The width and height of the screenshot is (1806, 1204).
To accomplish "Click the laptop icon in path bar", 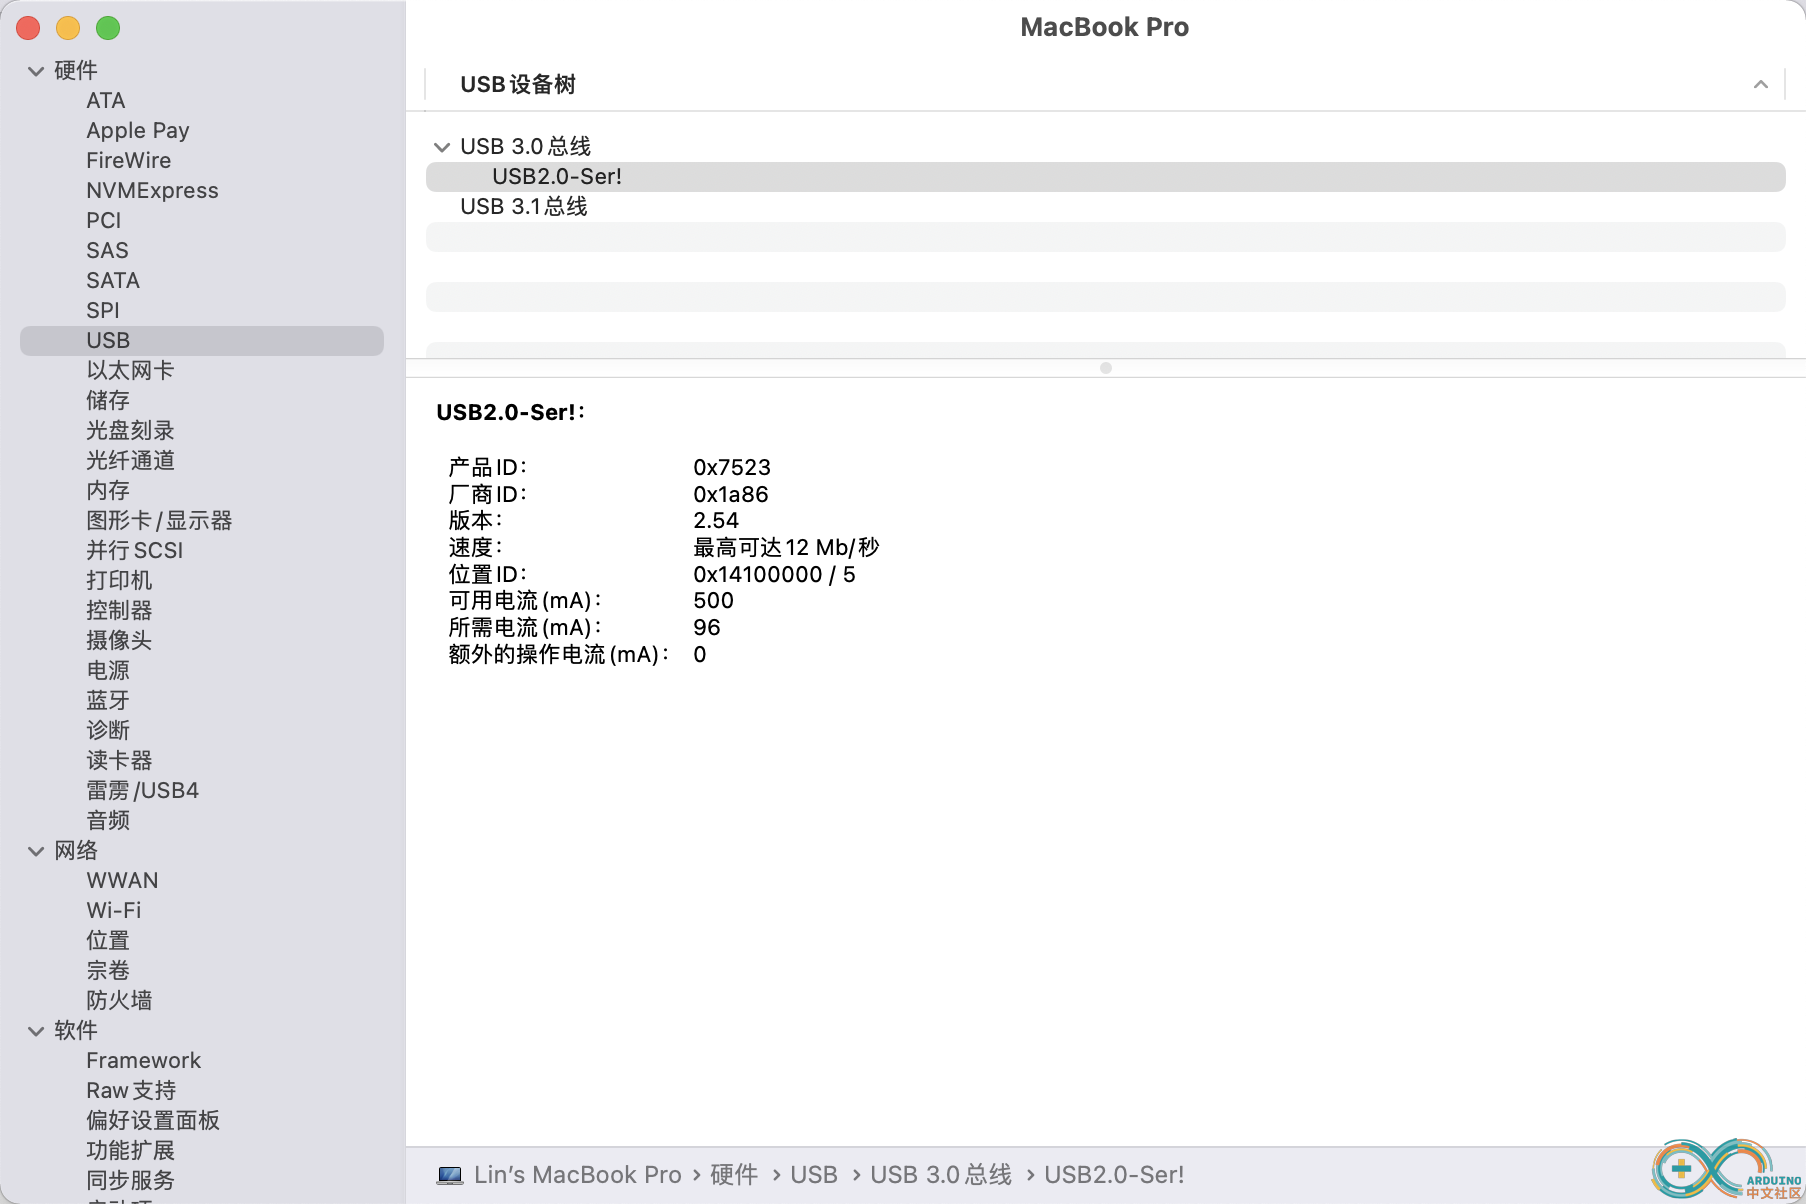I will [450, 1175].
